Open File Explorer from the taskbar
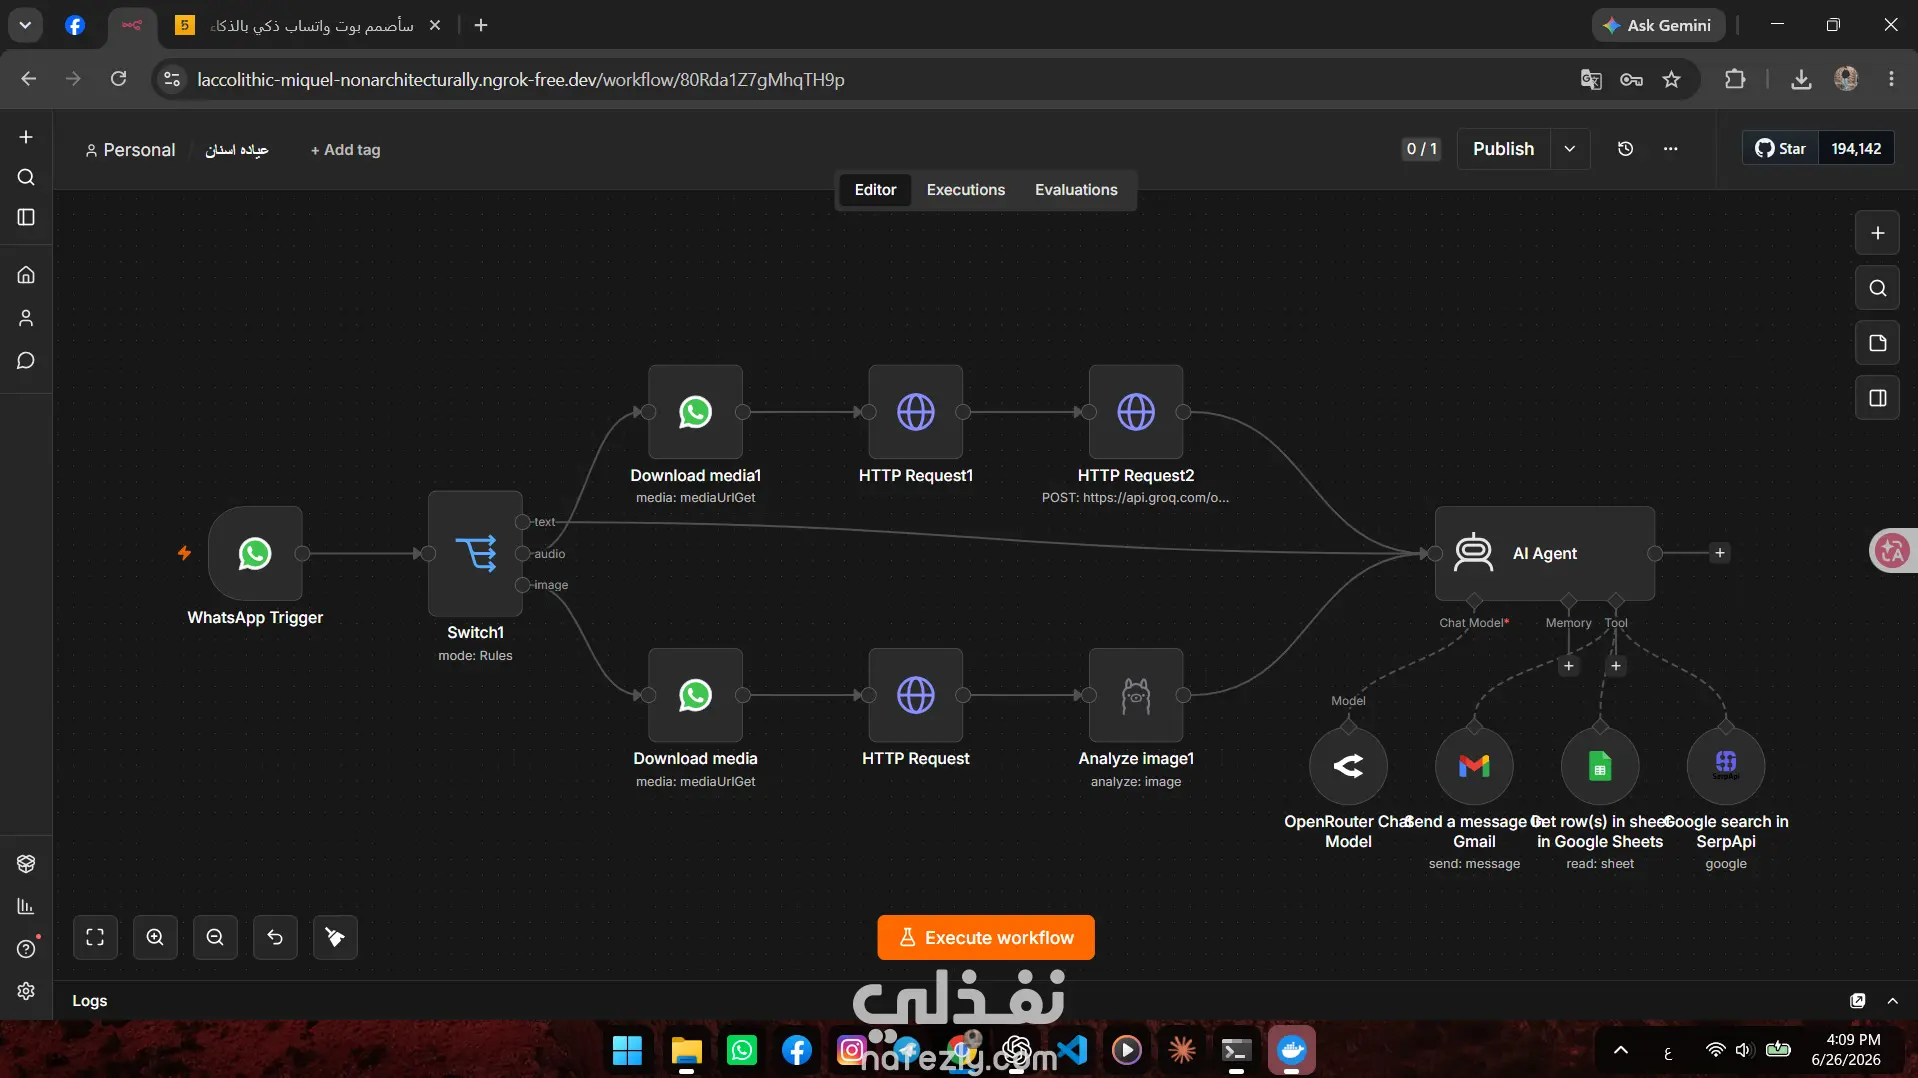The image size is (1918, 1078). pyautogui.click(x=685, y=1050)
